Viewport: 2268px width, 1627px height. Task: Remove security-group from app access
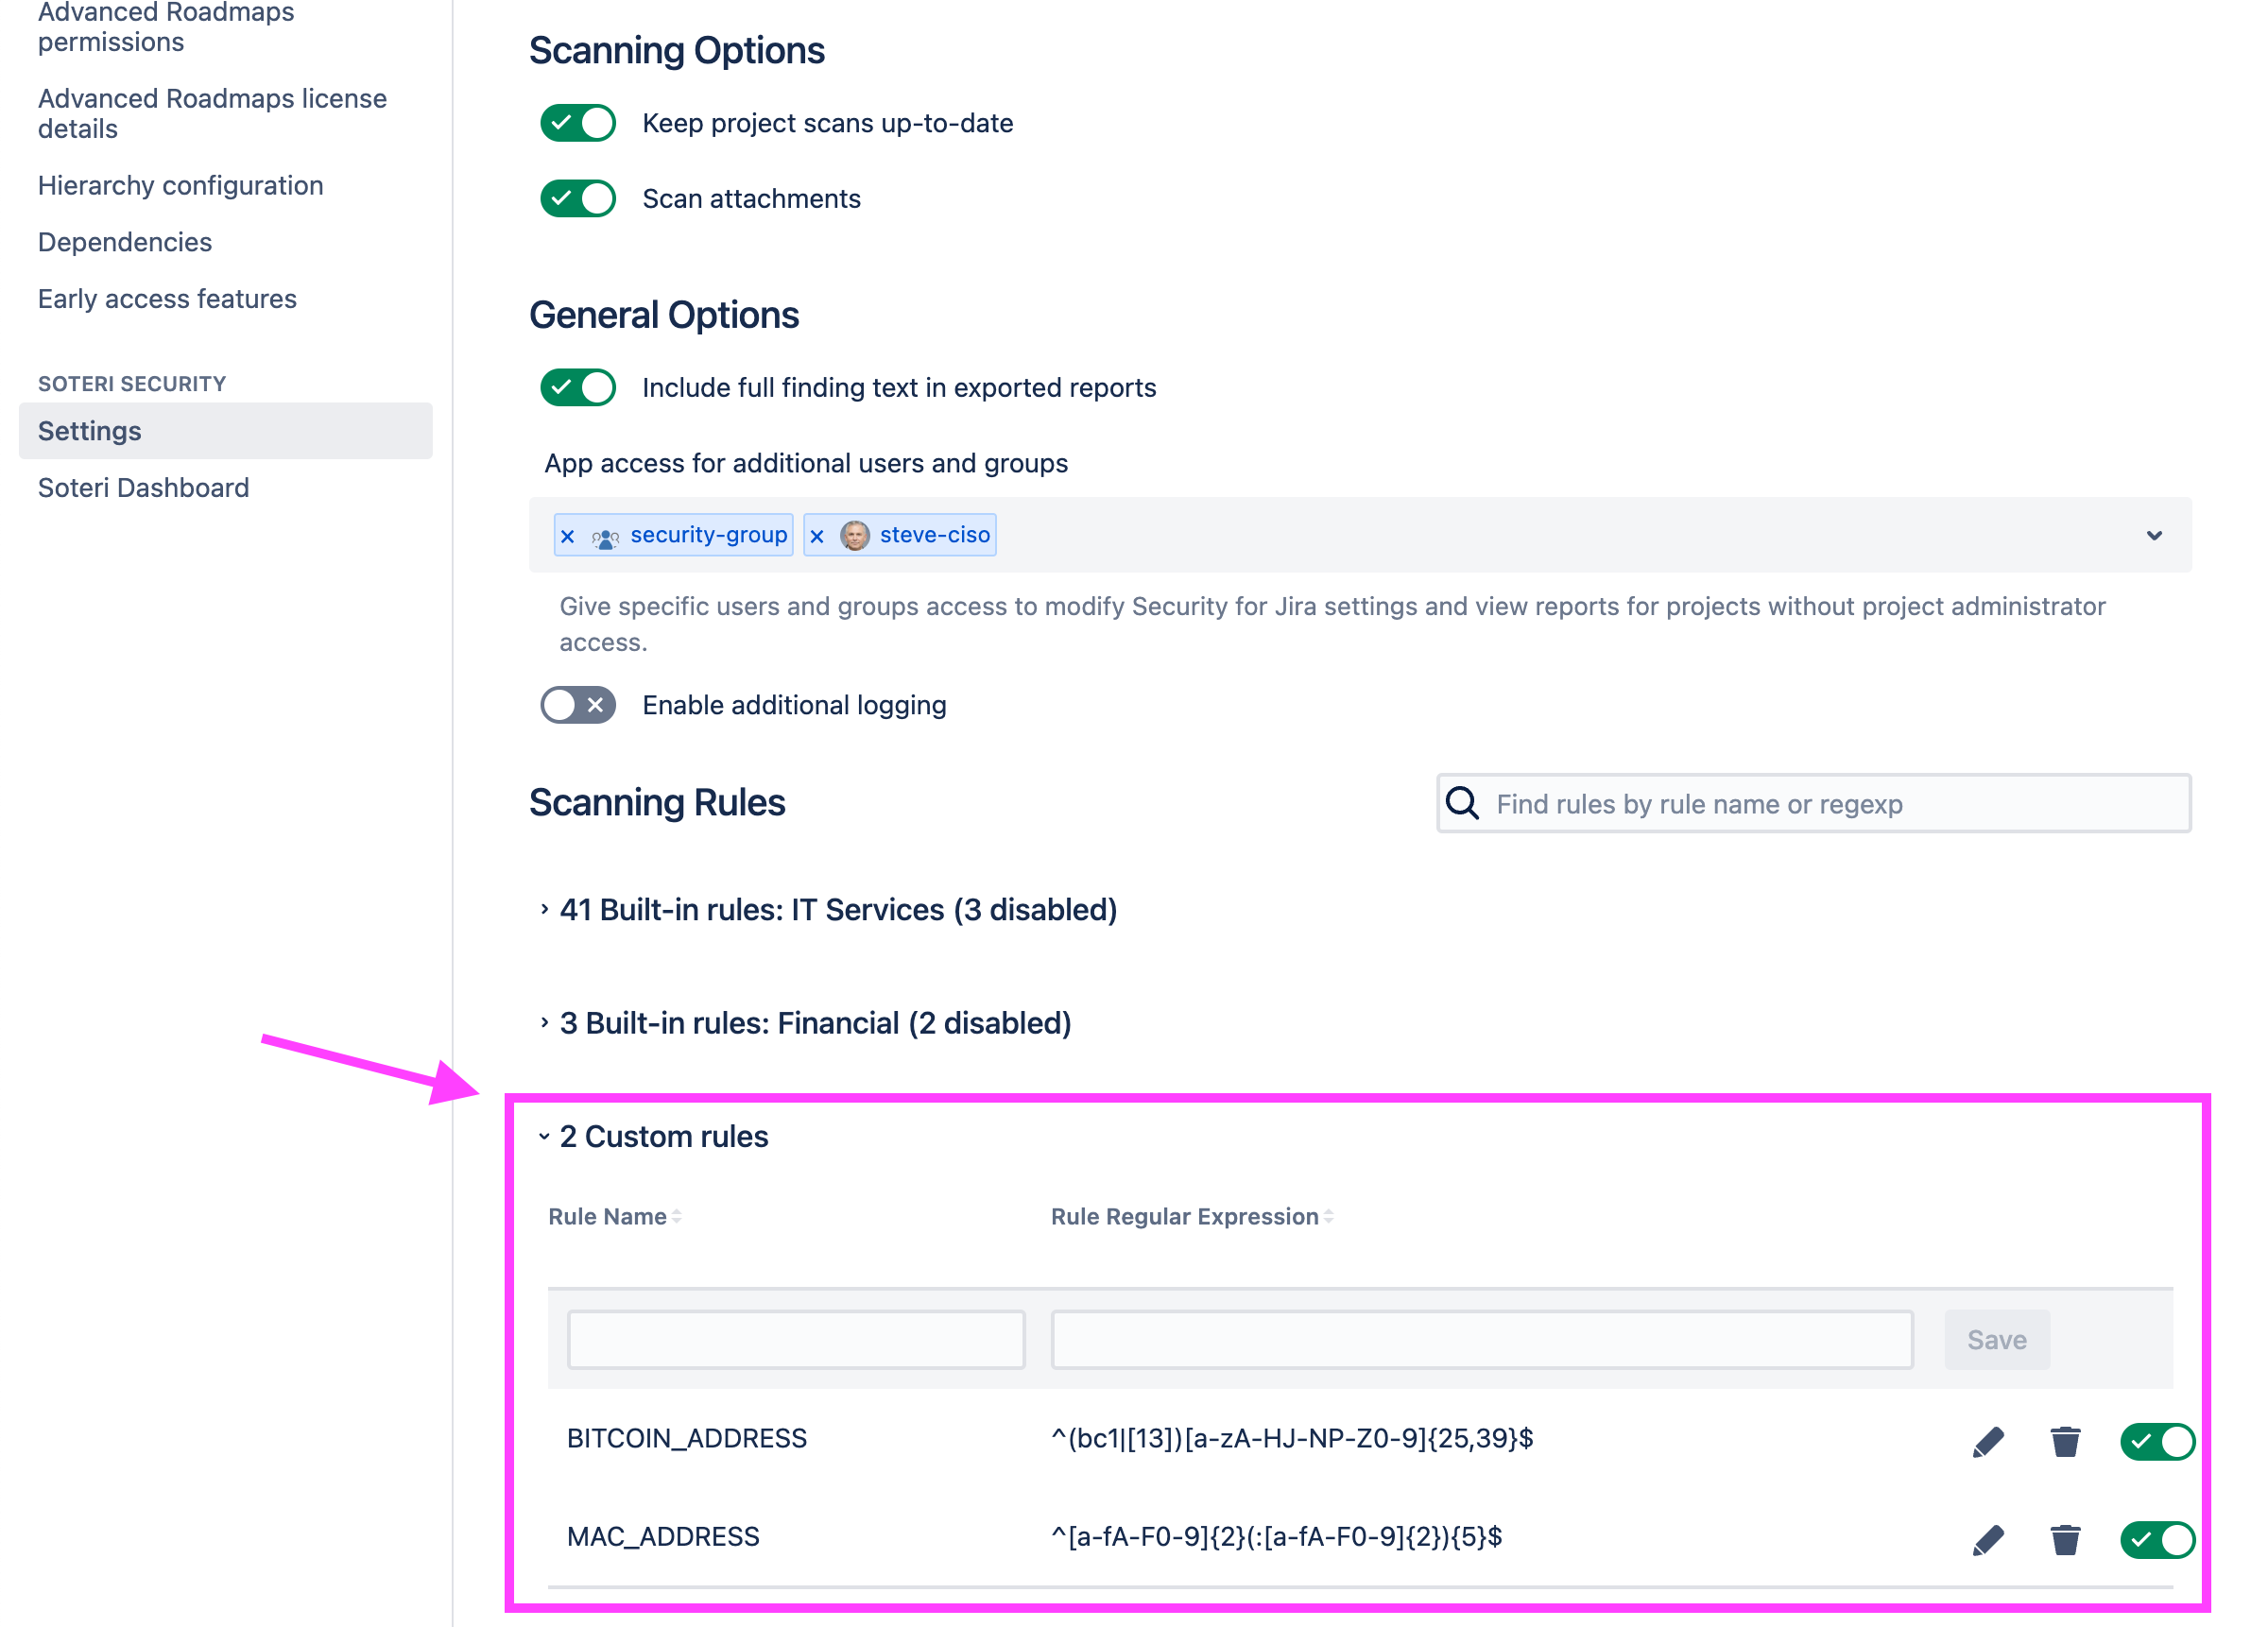pyautogui.click(x=568, y=536)
